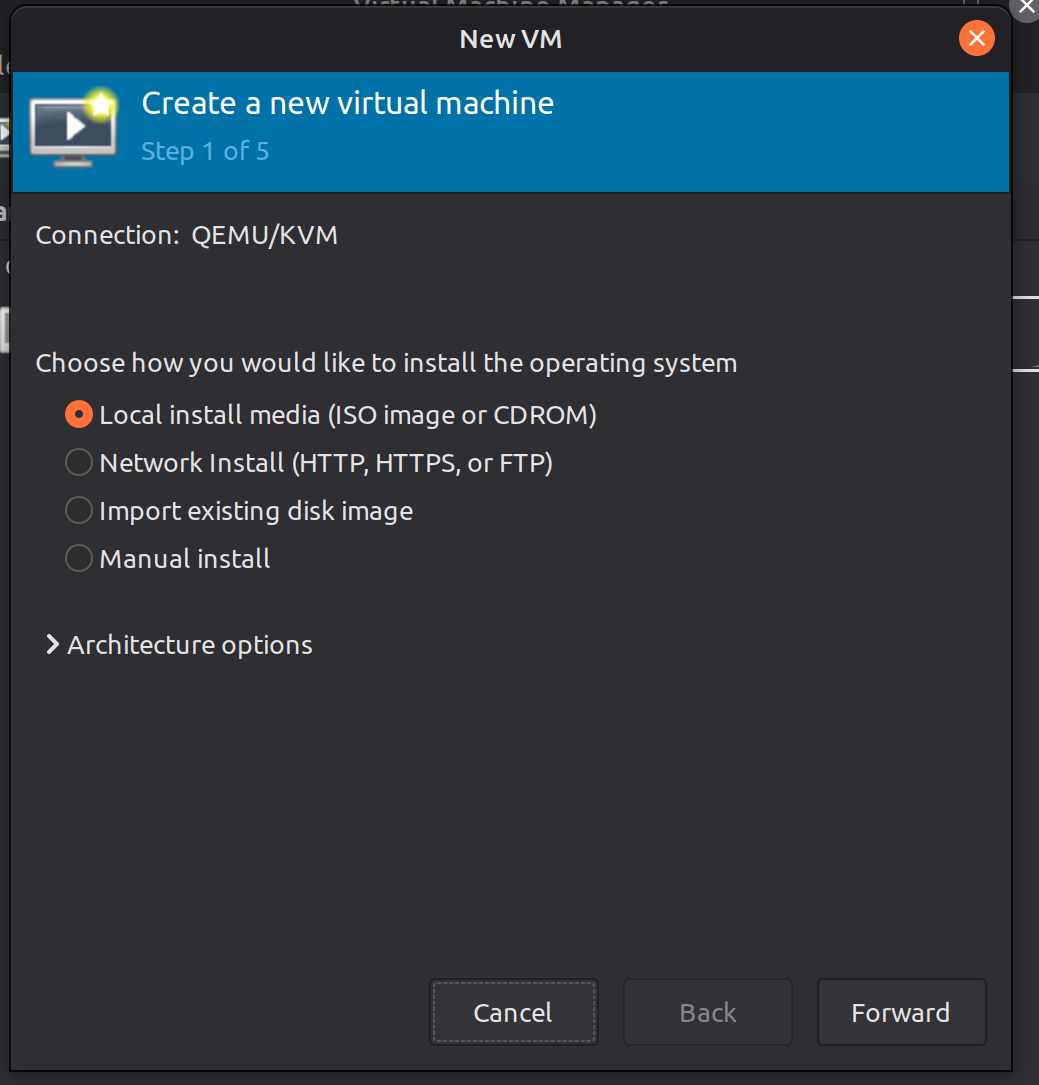Click the partially hidden toolbar icon behind the dialog
The height and width of the screenshot is (1085, 1039).
(5, 135)
